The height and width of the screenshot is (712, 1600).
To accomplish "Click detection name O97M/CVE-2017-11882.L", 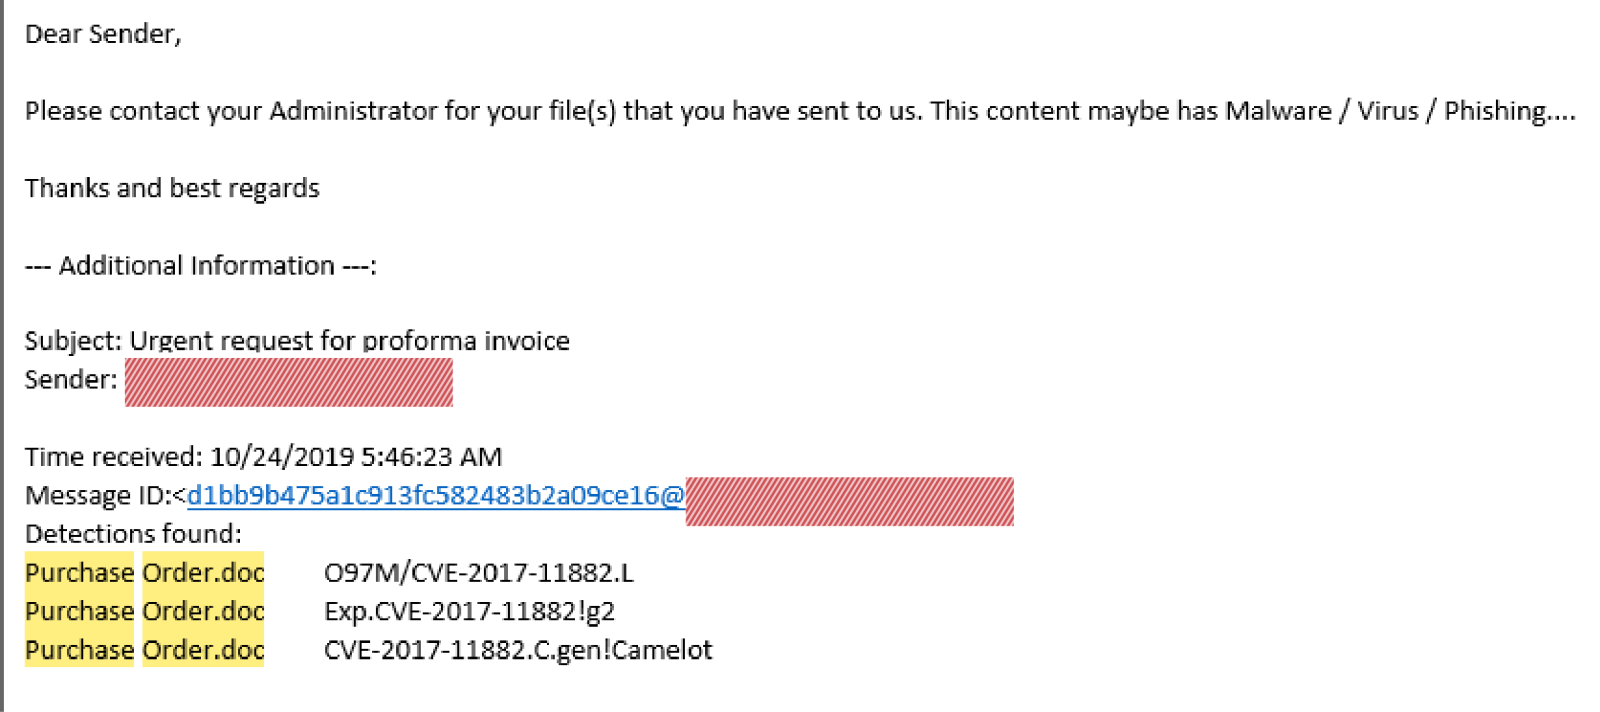I will point(479,573).
